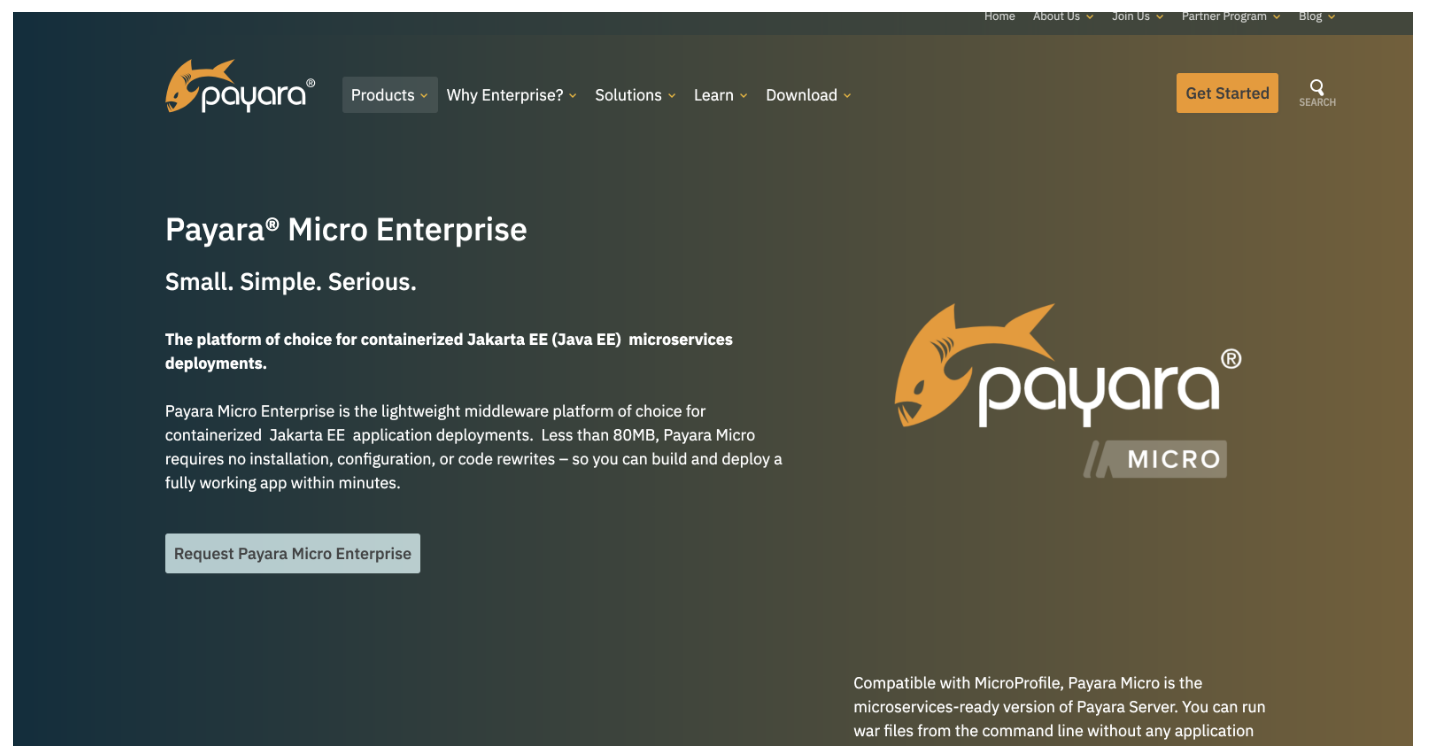
Task: Click the Payara fish logo in the header
Action: tap(240, 87)
